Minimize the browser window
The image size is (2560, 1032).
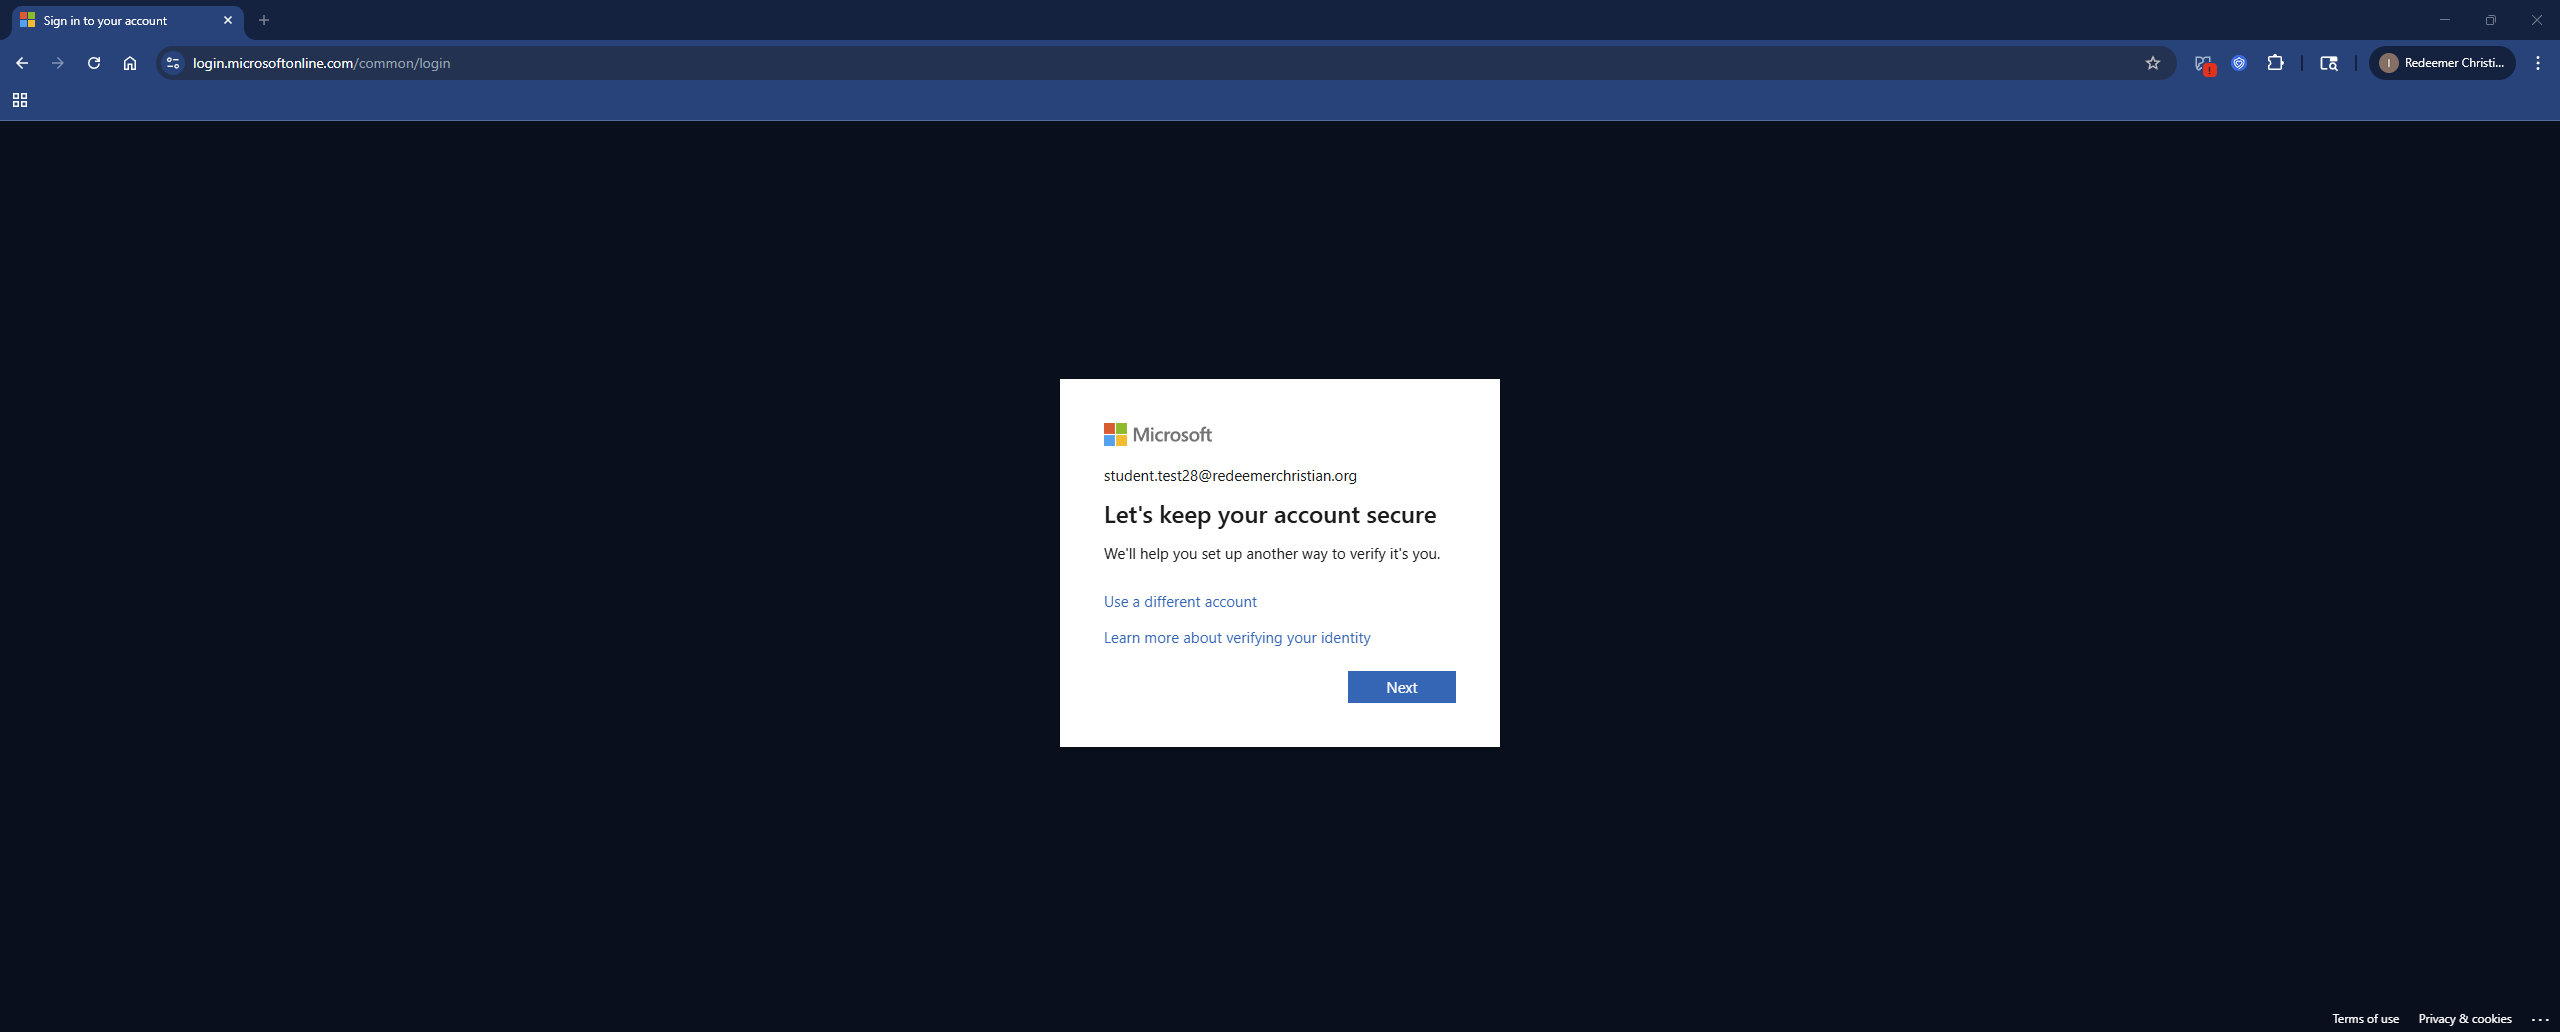pyautogui.click(x=2445, y=20)
